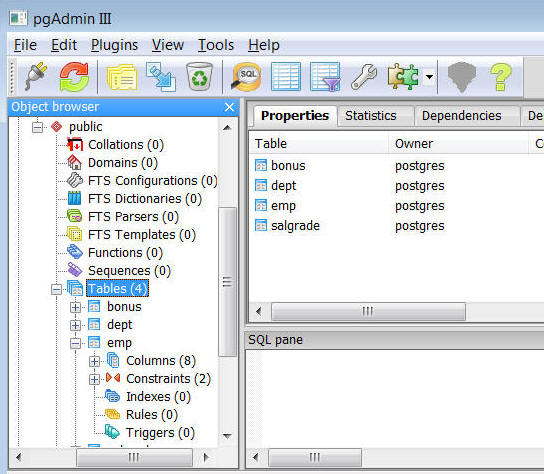View data grid toolbar icon
The height and width of the screenshot is (474, 544).
point(286,76)
